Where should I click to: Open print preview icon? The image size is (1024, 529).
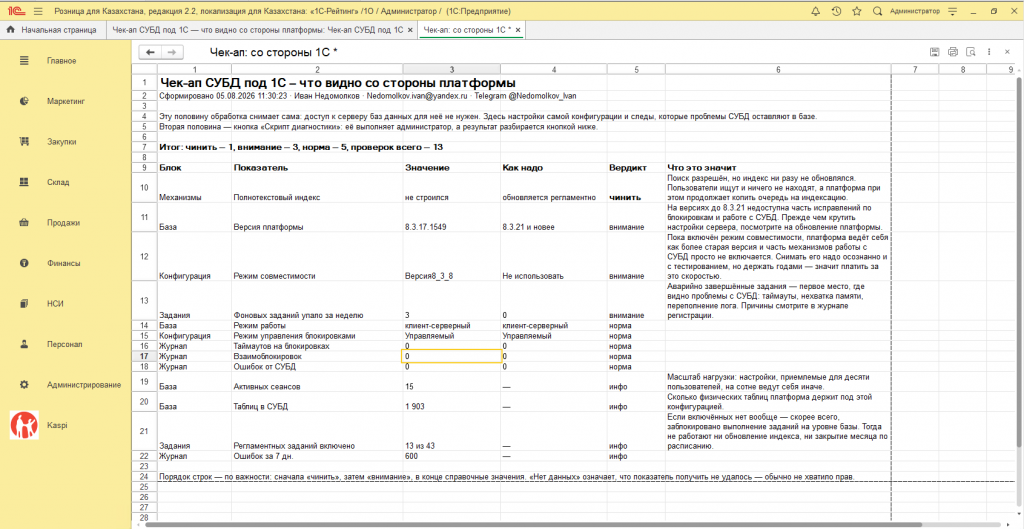[x=971, y=52]
